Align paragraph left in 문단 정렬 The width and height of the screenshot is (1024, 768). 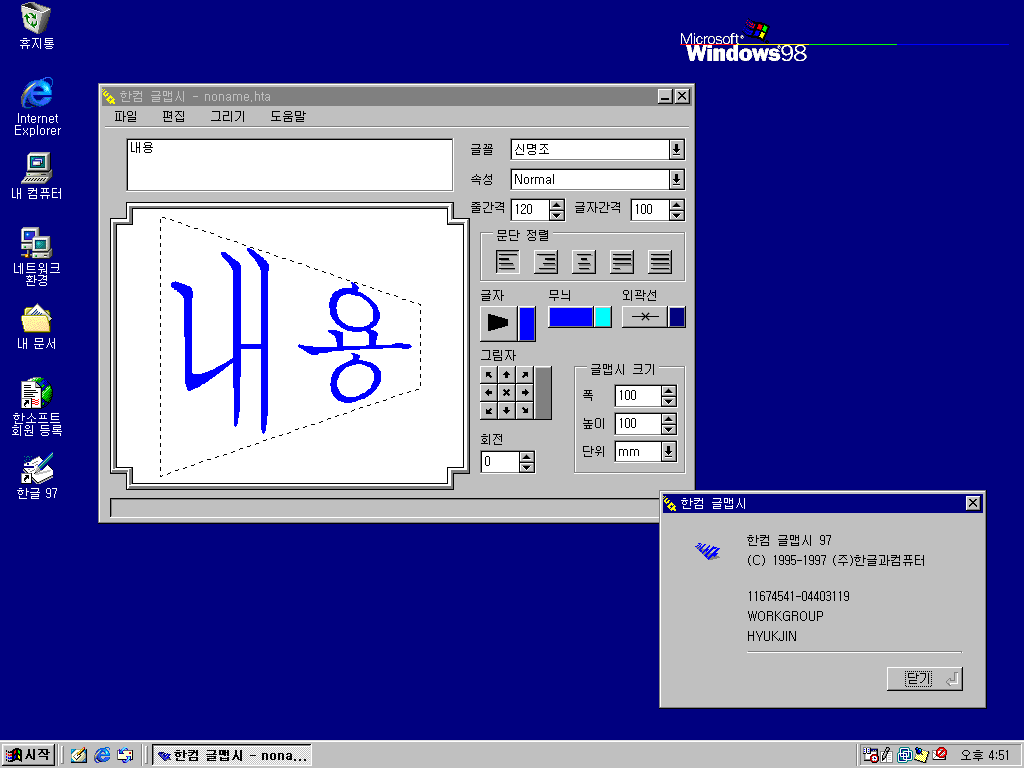[507, 261]
